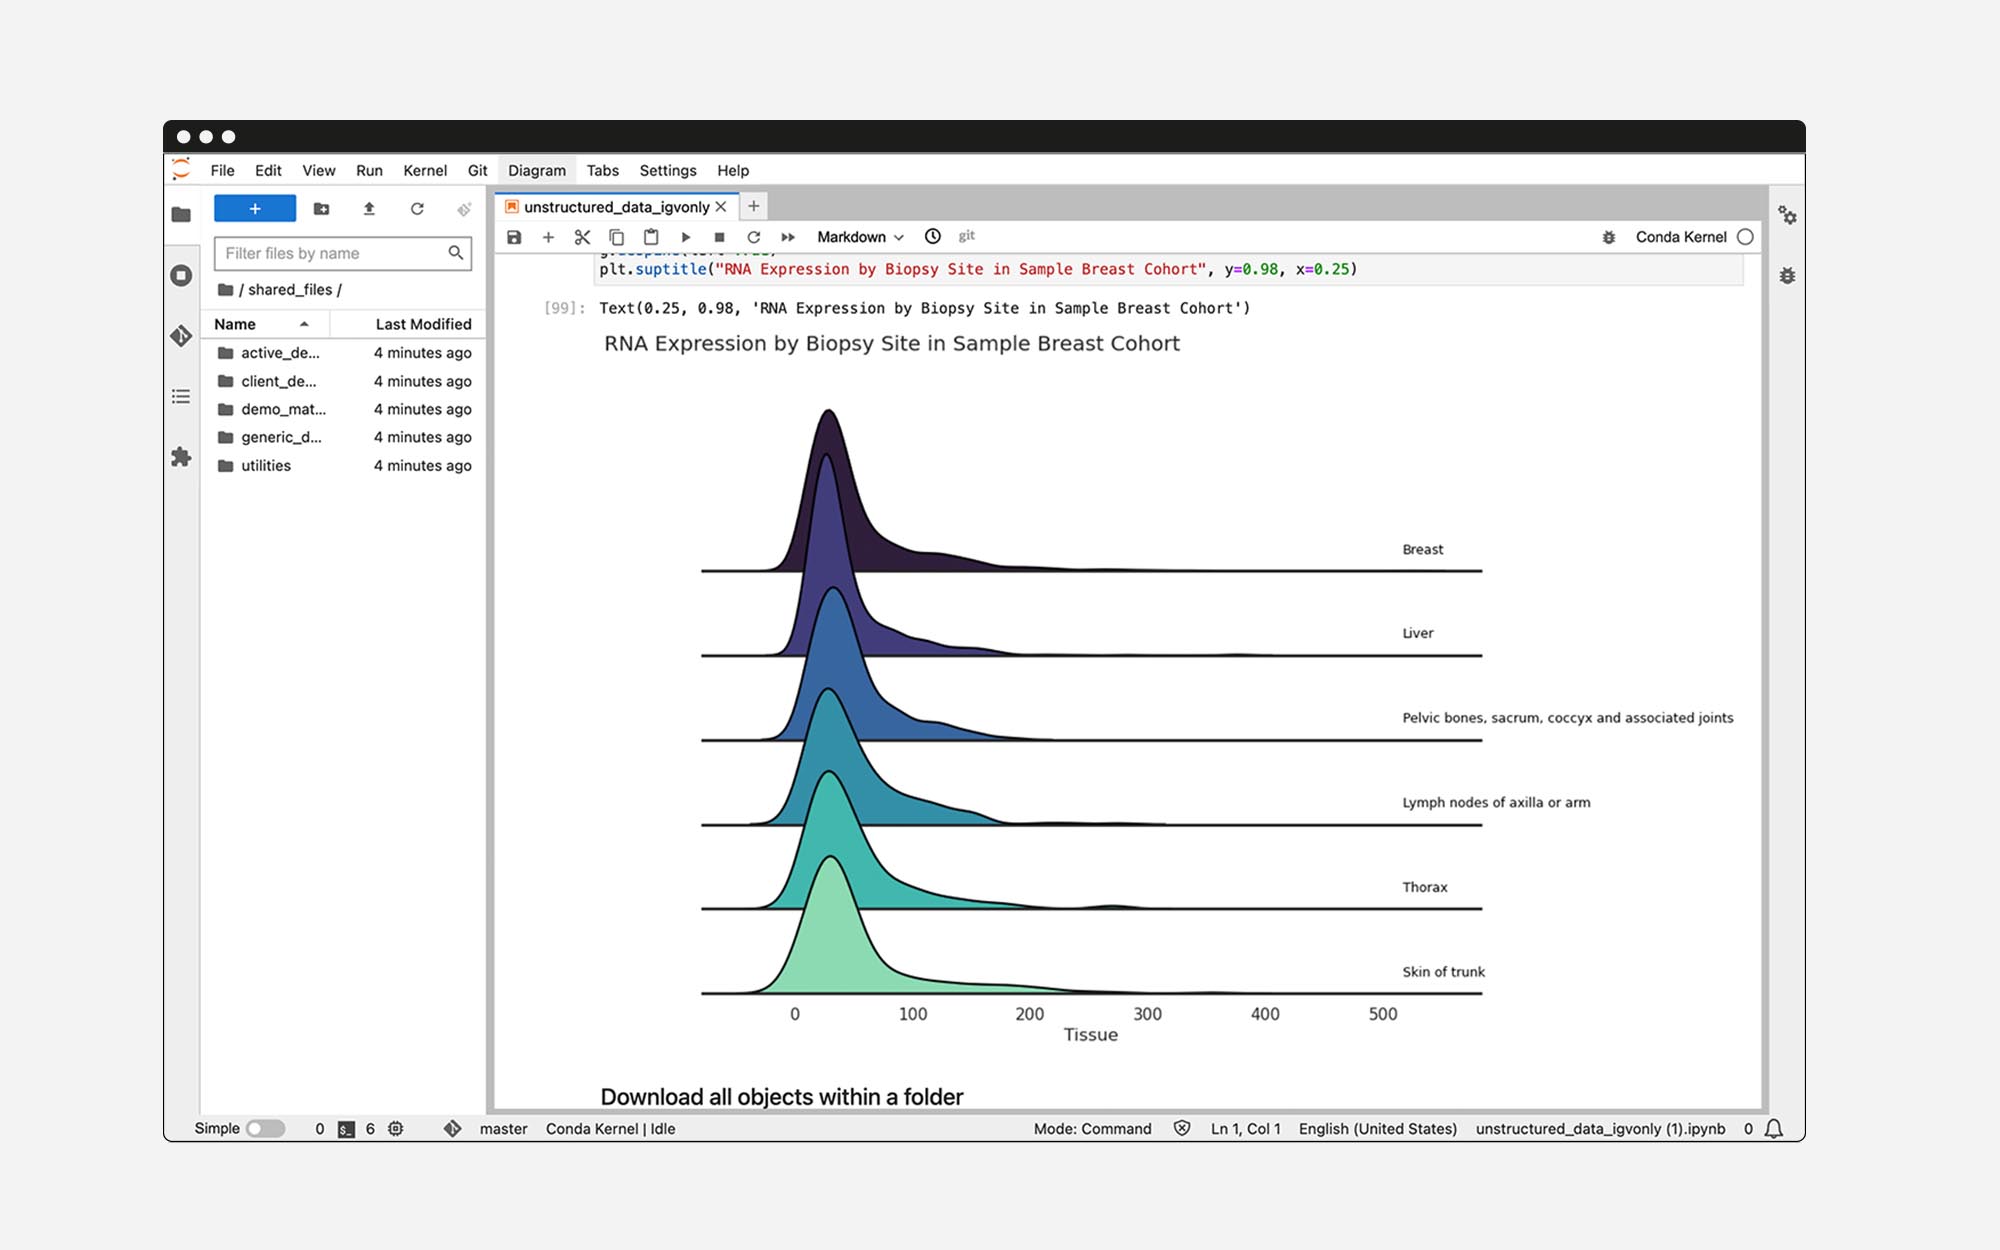The width and height of the screenshot is (2000, 1250).
Task: Open the Markdown cell type dropdown
Action: (x=860, y=237)
